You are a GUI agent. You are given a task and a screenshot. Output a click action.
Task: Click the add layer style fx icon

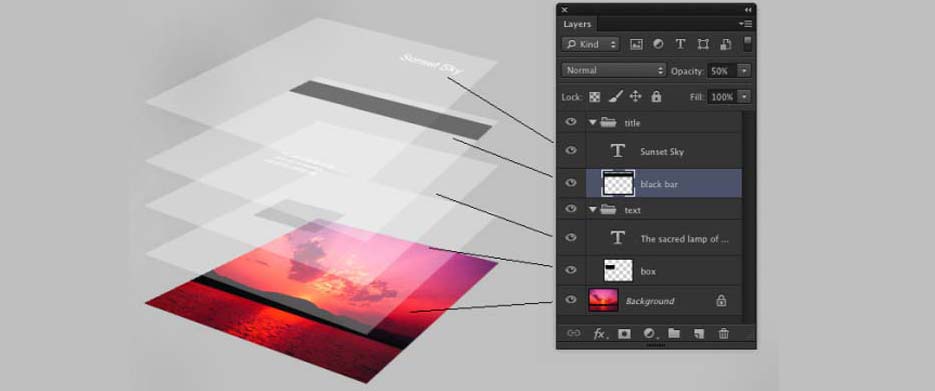tap(599, 334)
